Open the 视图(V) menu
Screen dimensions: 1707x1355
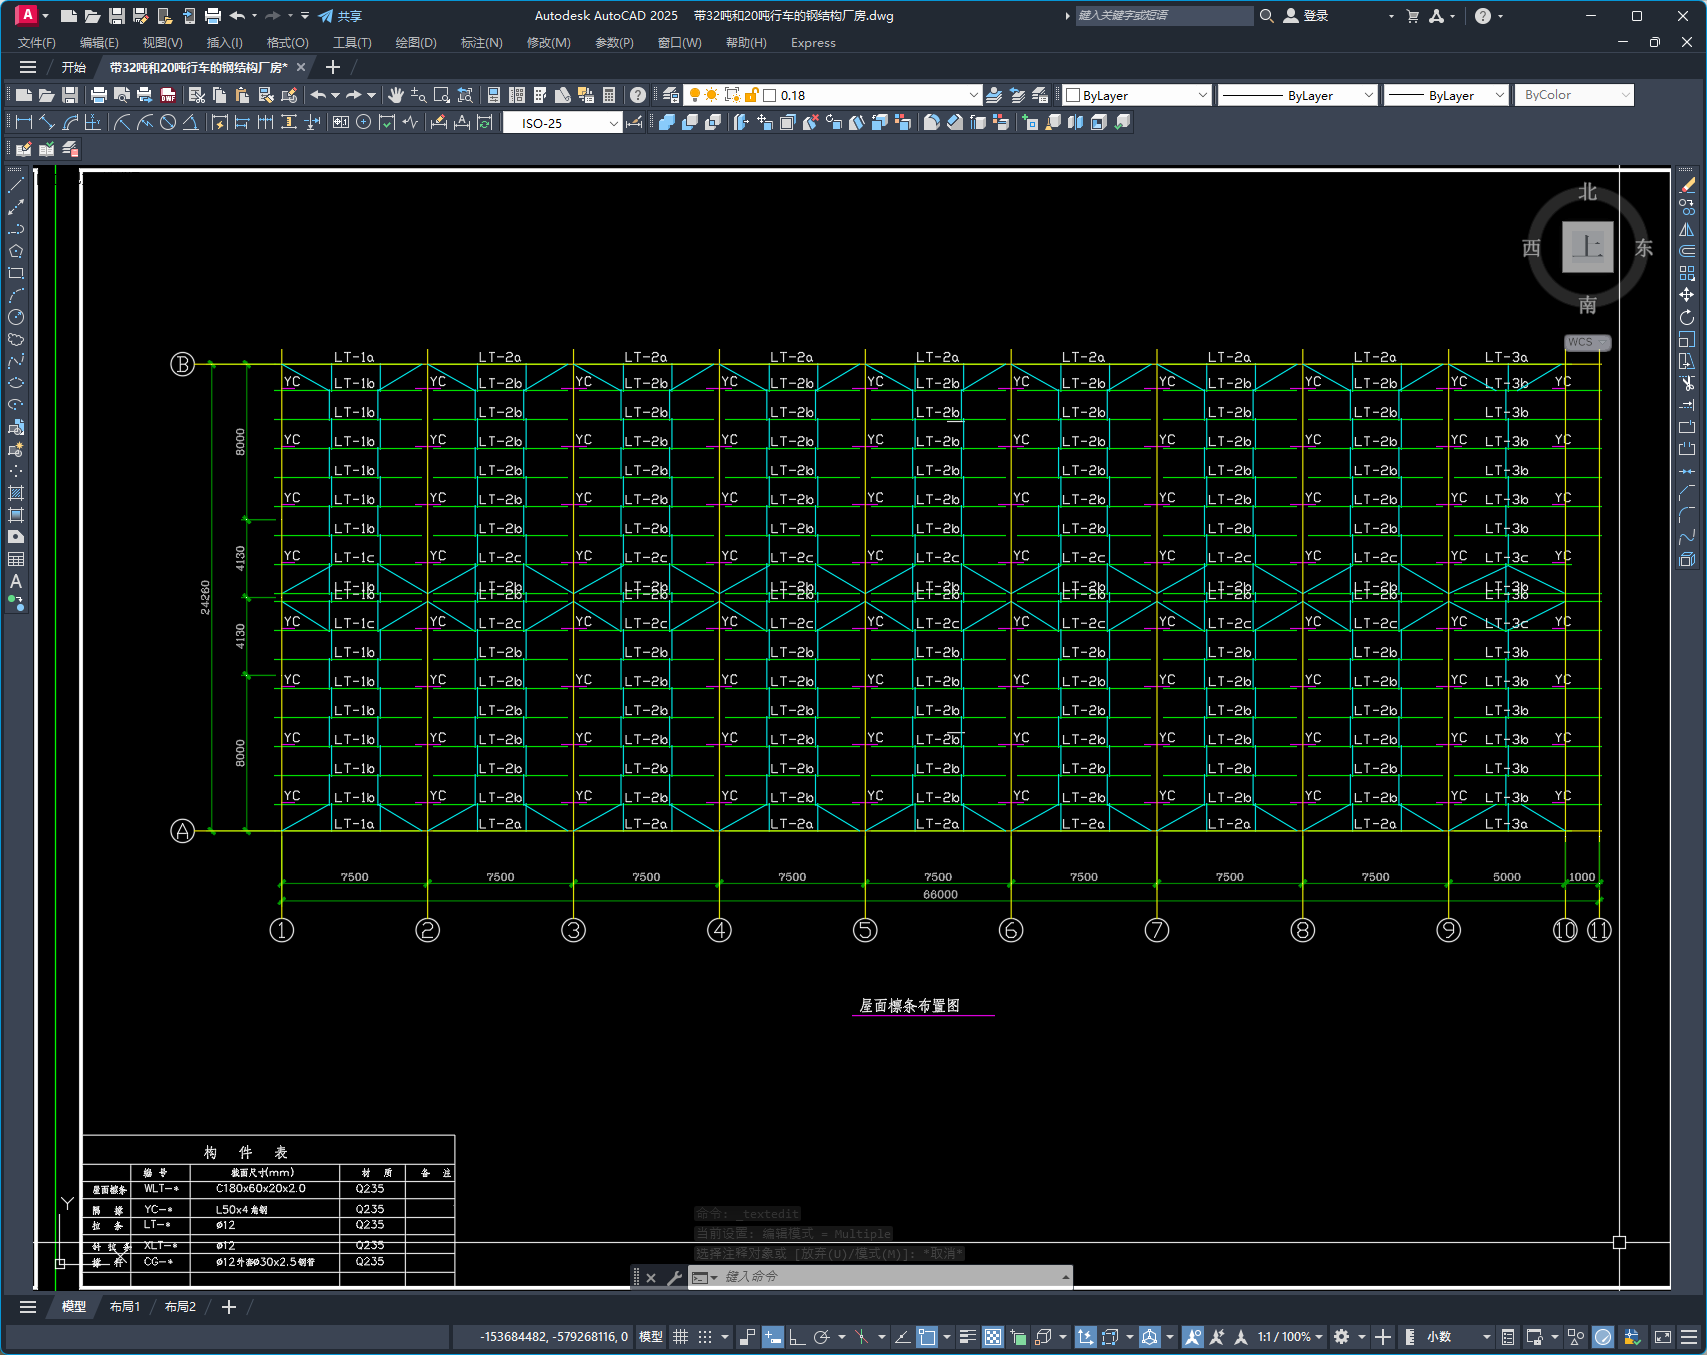coord(162,43)
